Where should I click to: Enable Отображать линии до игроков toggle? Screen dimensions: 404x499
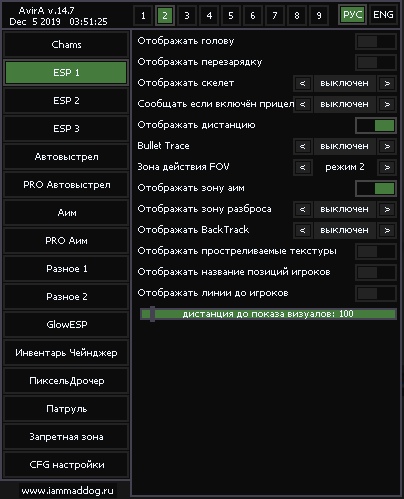point(376,294)
